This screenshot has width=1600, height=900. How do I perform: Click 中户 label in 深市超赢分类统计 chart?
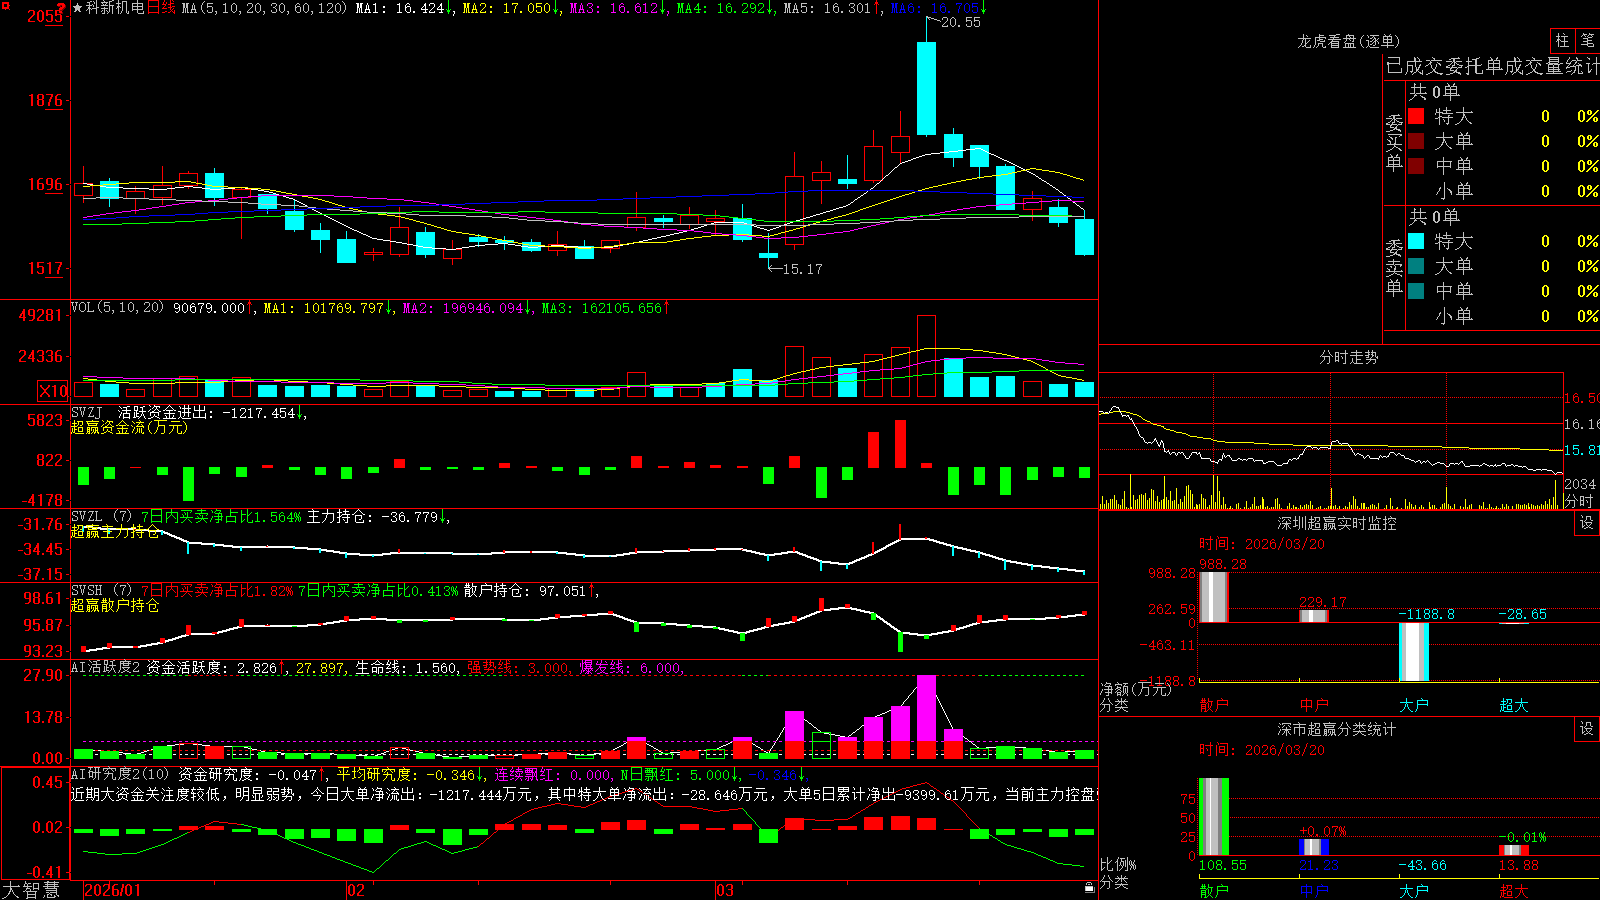(1314, 890)
